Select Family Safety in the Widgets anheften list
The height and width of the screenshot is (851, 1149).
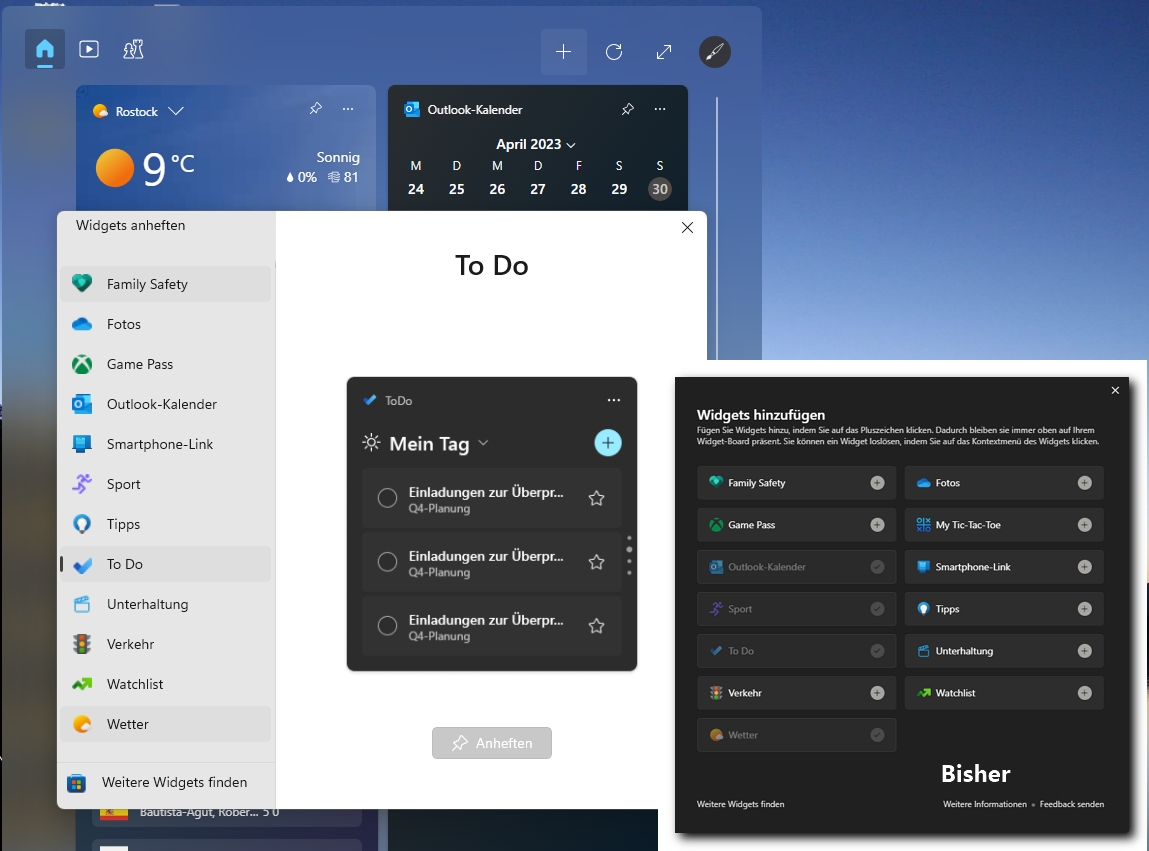pos(166,284)
